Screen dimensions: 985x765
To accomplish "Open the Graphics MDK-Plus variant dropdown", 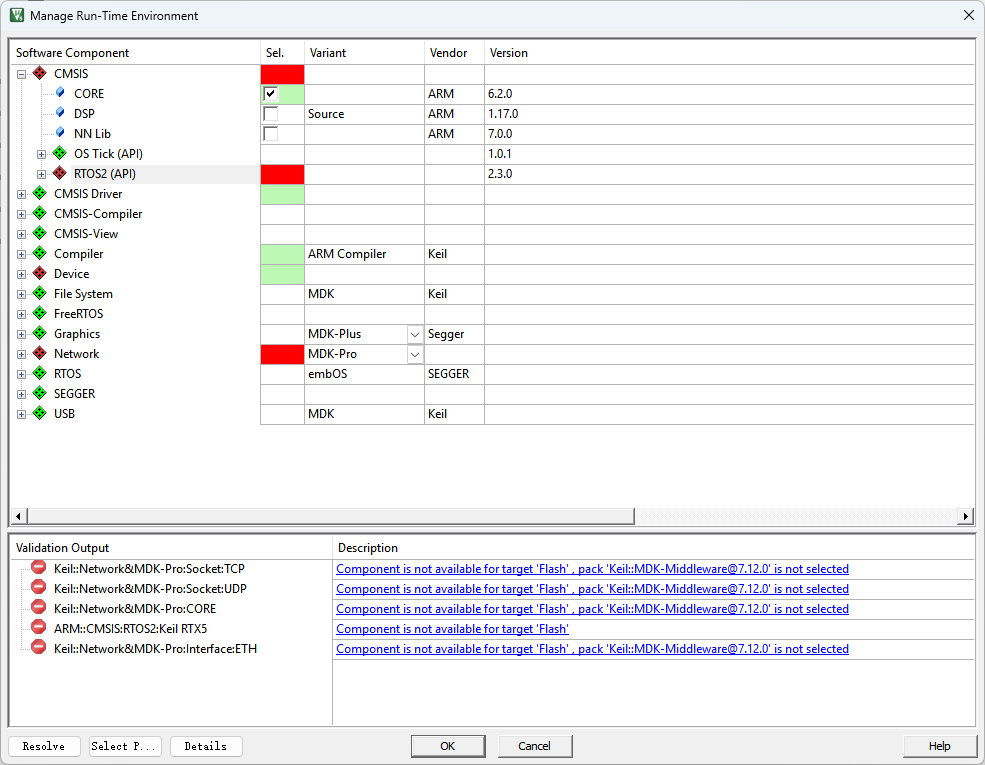I will (x=415, y=334).
